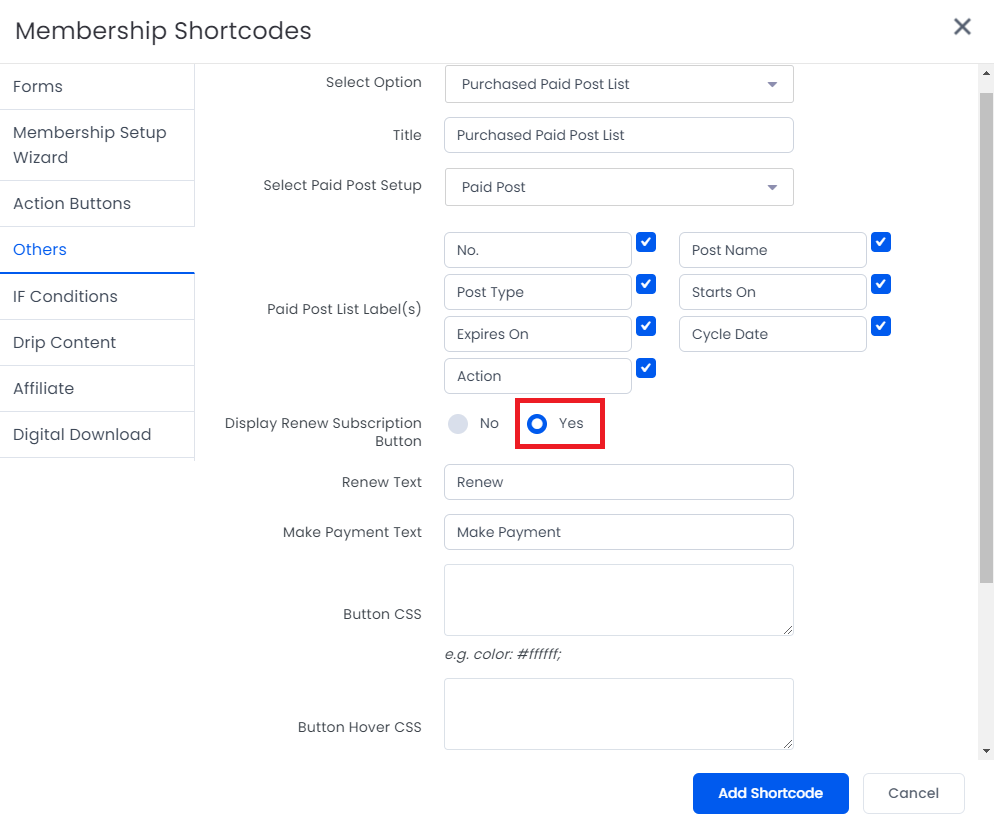Toggle the Action label checkbox
994x825 pixels.
coord(645,368)
